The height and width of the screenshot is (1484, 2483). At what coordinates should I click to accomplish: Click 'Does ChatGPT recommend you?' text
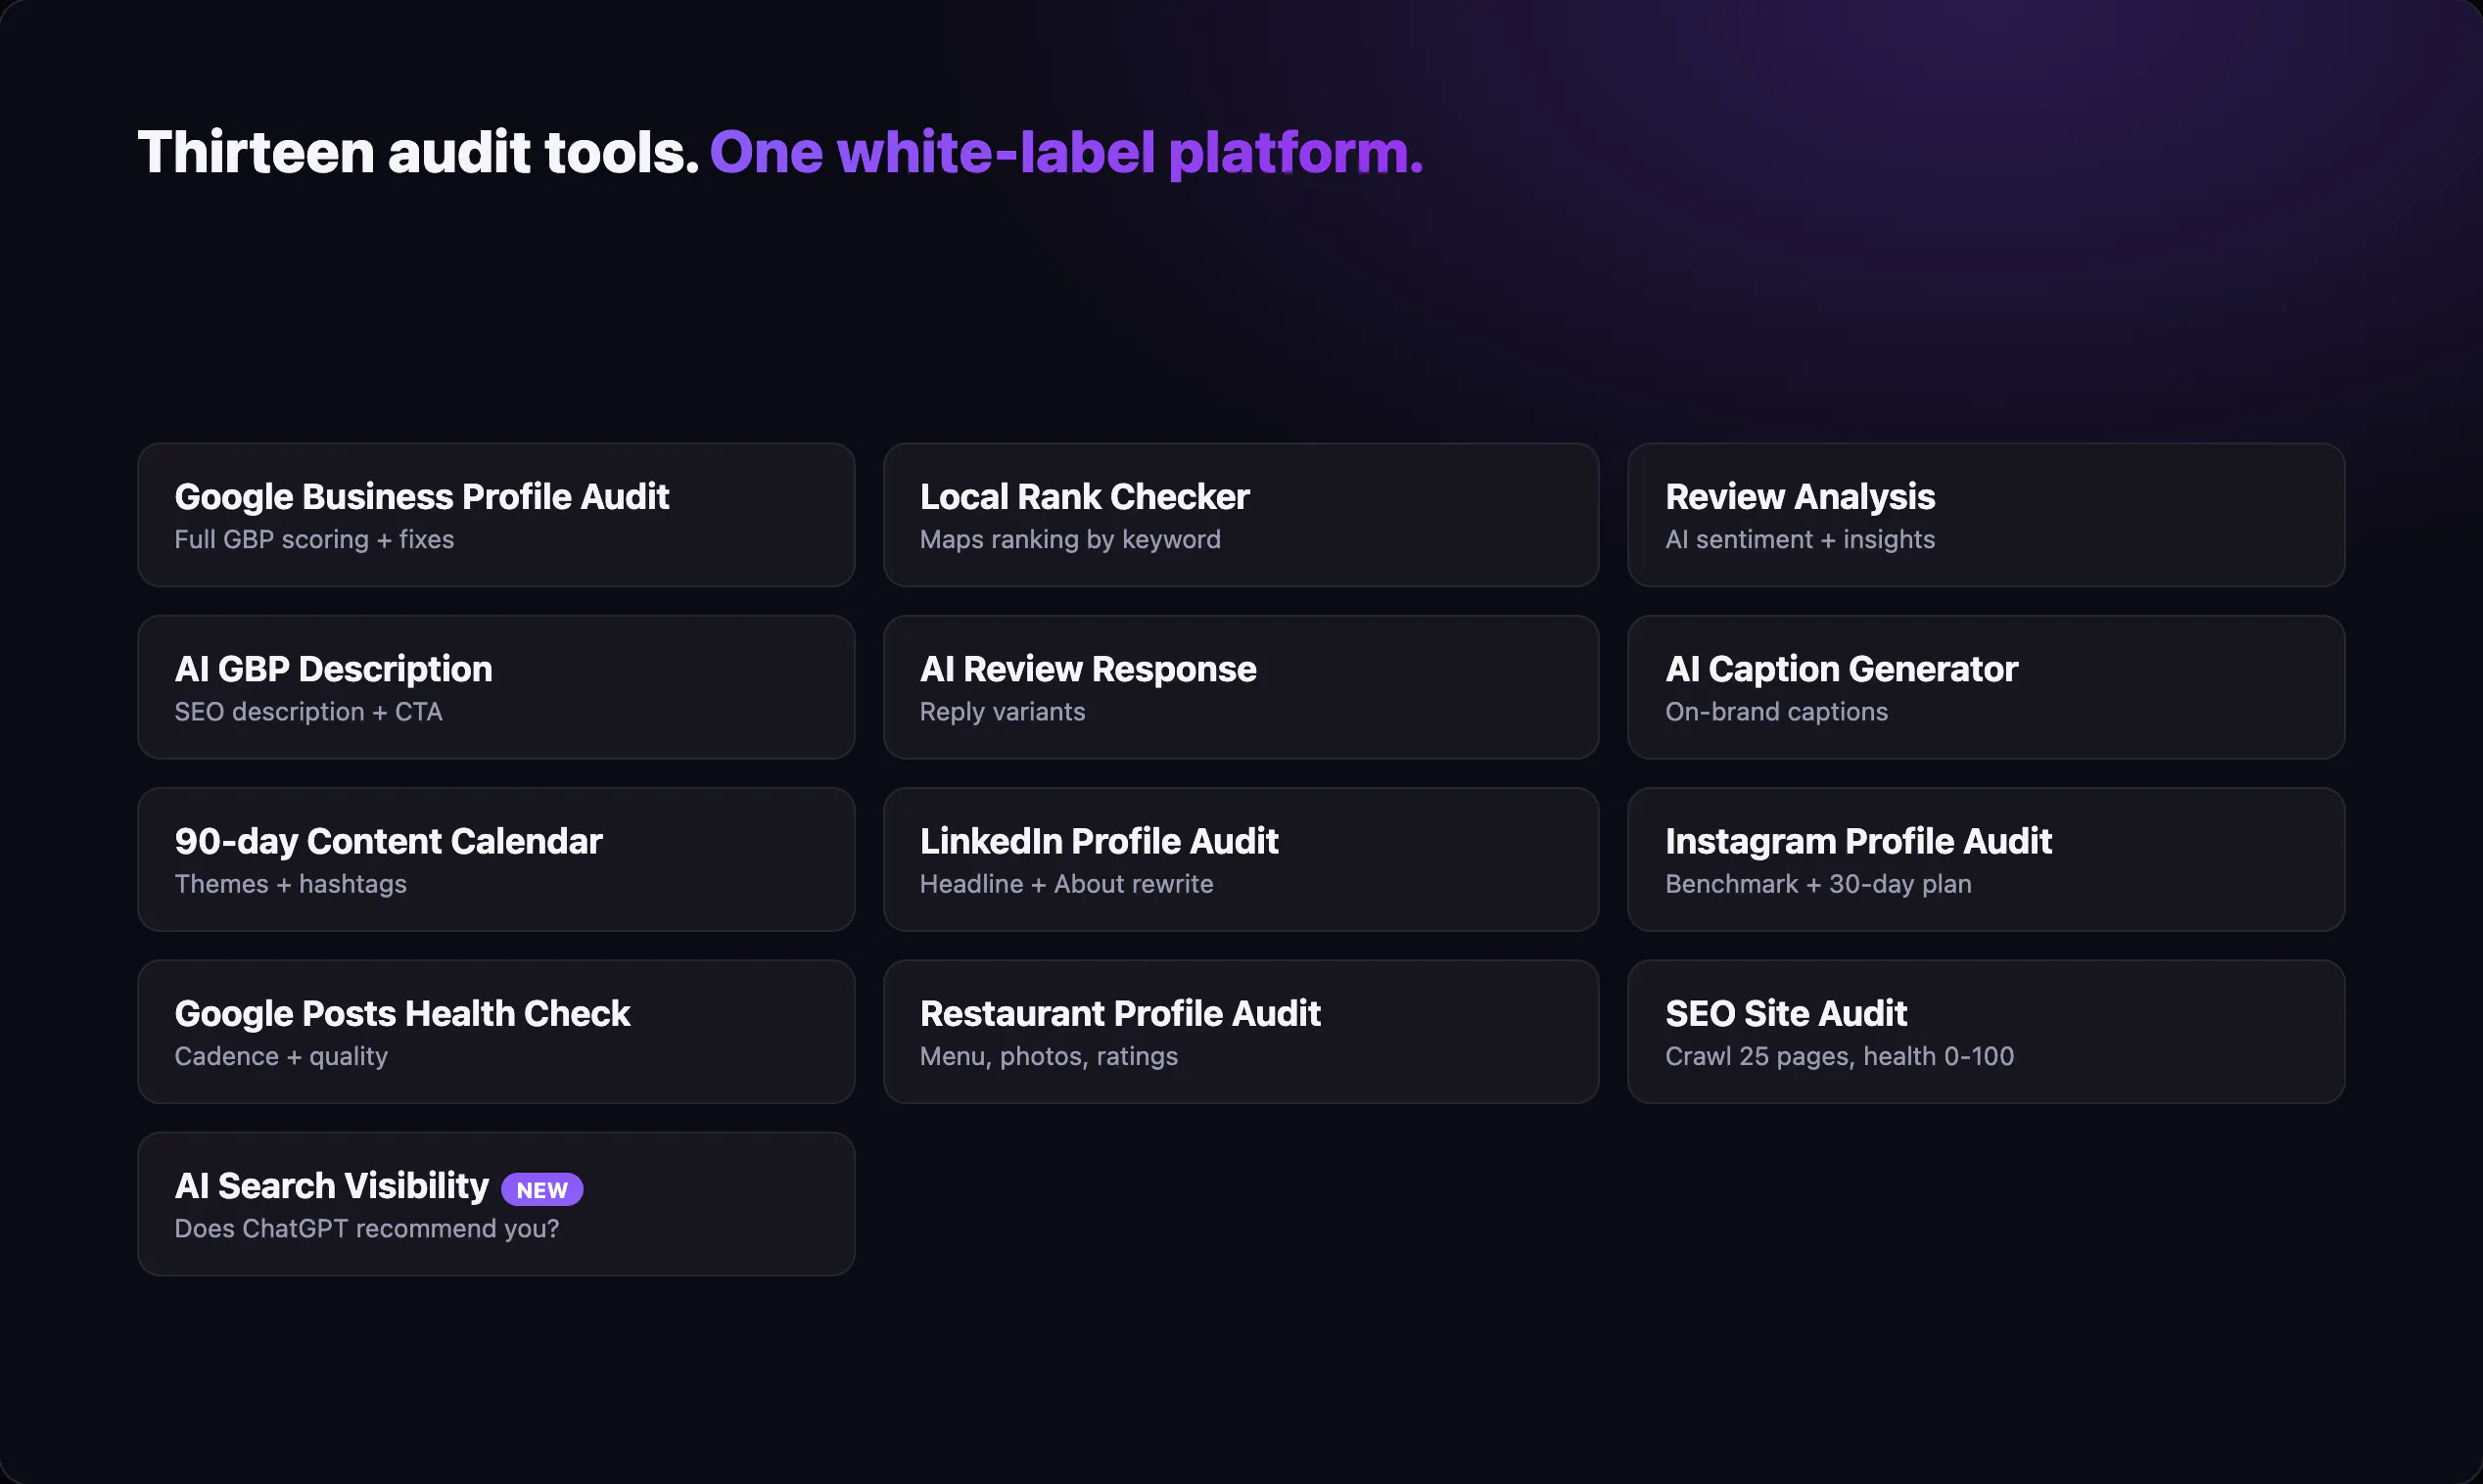367,1228
